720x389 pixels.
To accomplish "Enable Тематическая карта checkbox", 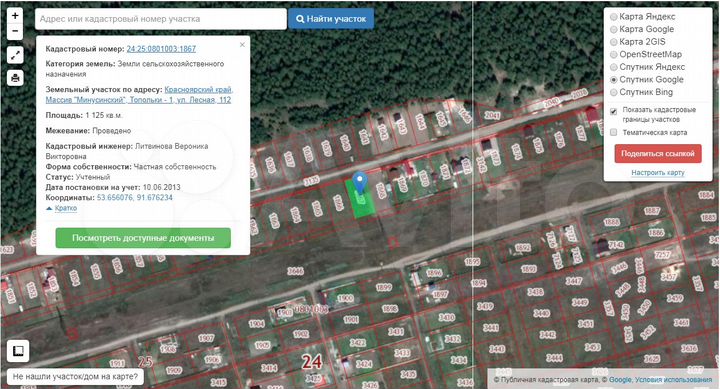I will pyautogui.click(x=613, y=132).
